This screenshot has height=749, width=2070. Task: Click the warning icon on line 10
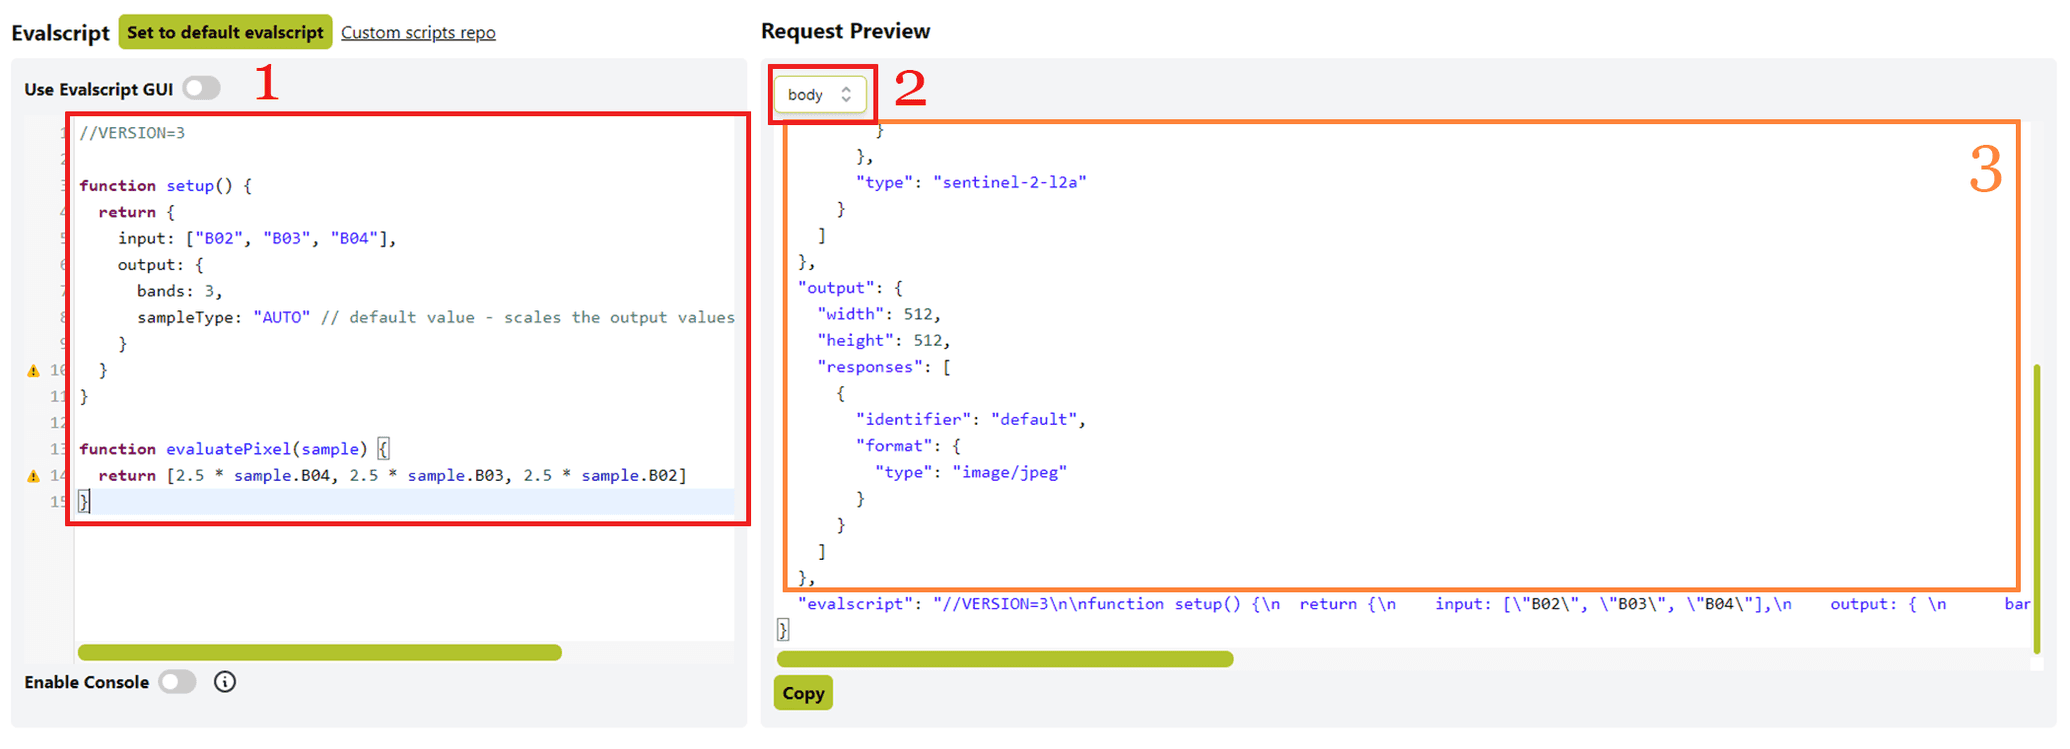point(33,371)
